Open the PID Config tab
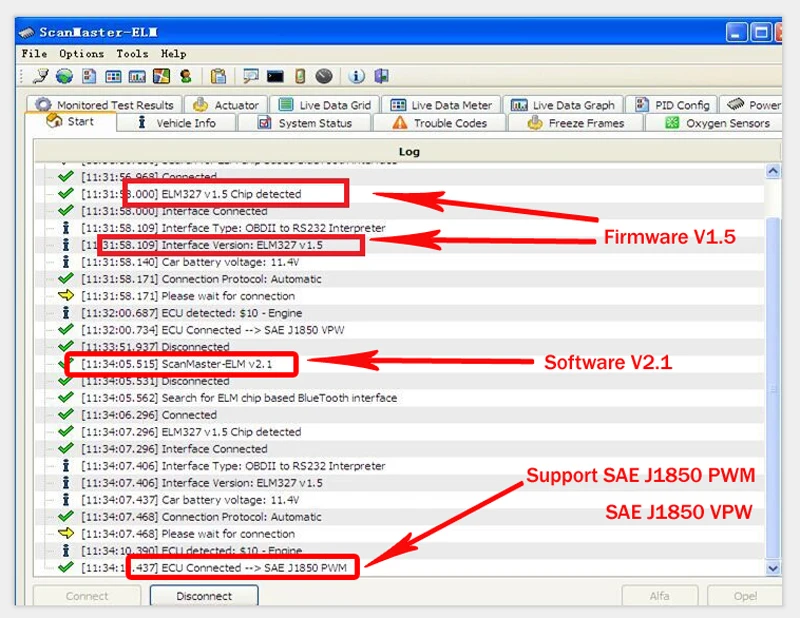This screenshot has width=800, height=618. (671, 105)
